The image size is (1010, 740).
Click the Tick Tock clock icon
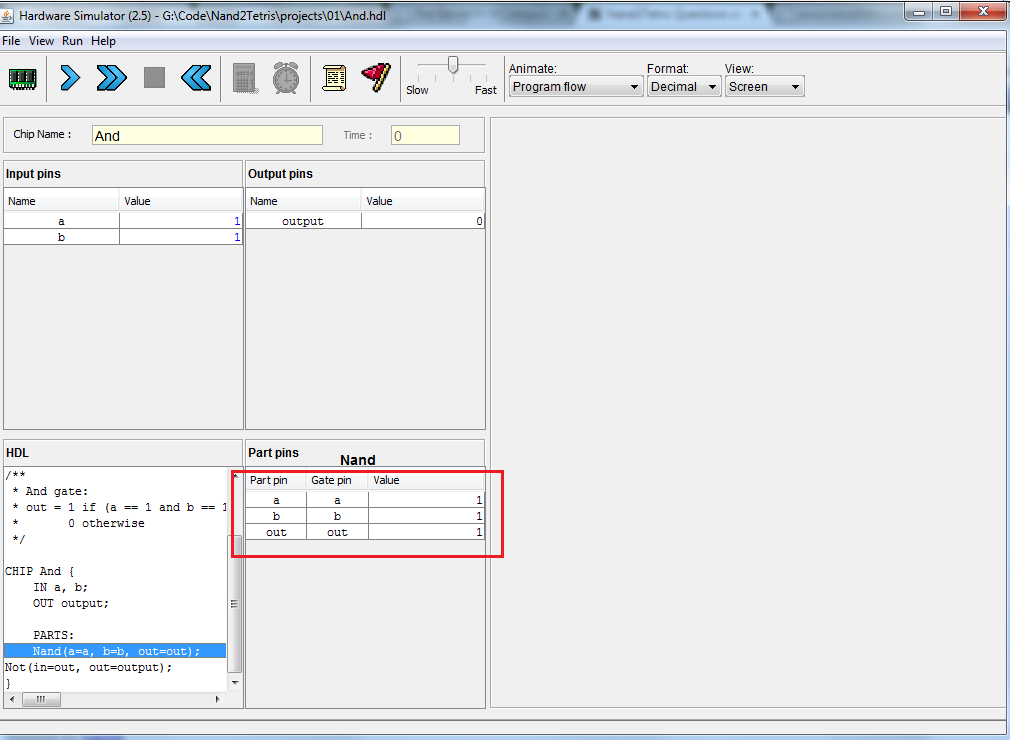coord(286,78)
